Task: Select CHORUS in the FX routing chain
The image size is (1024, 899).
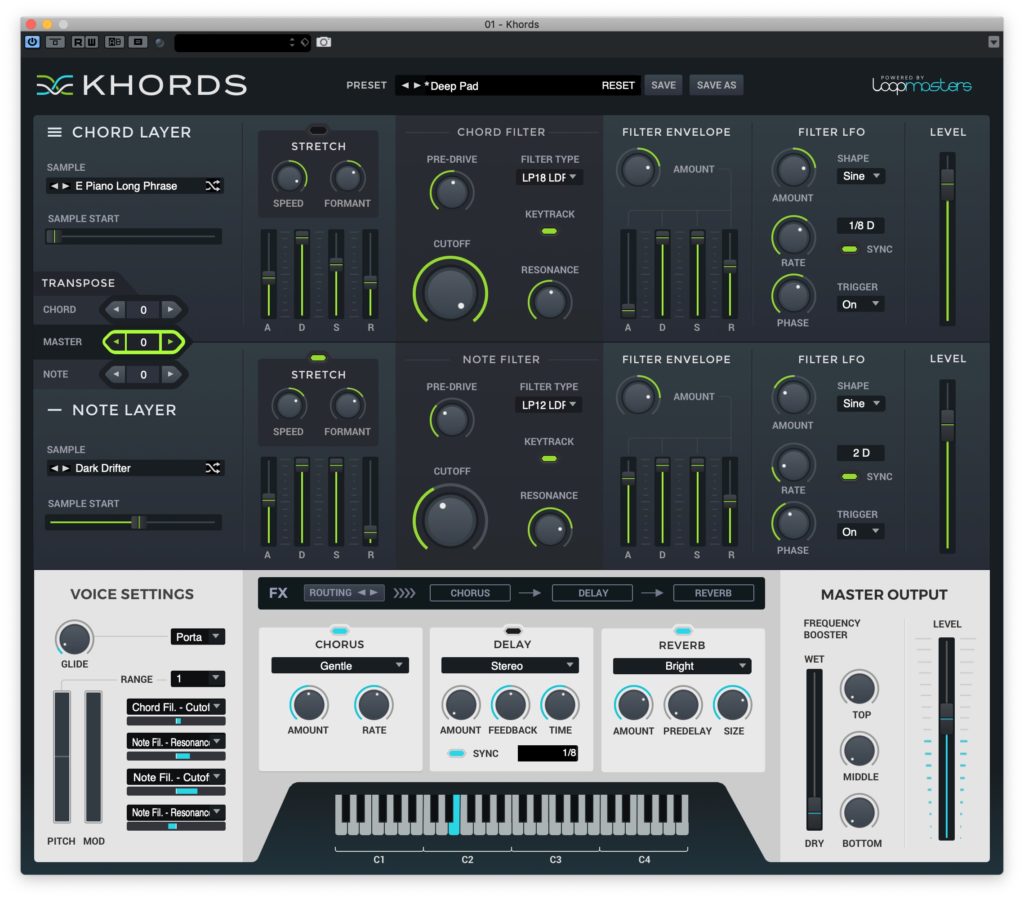Action: (470, 593)
